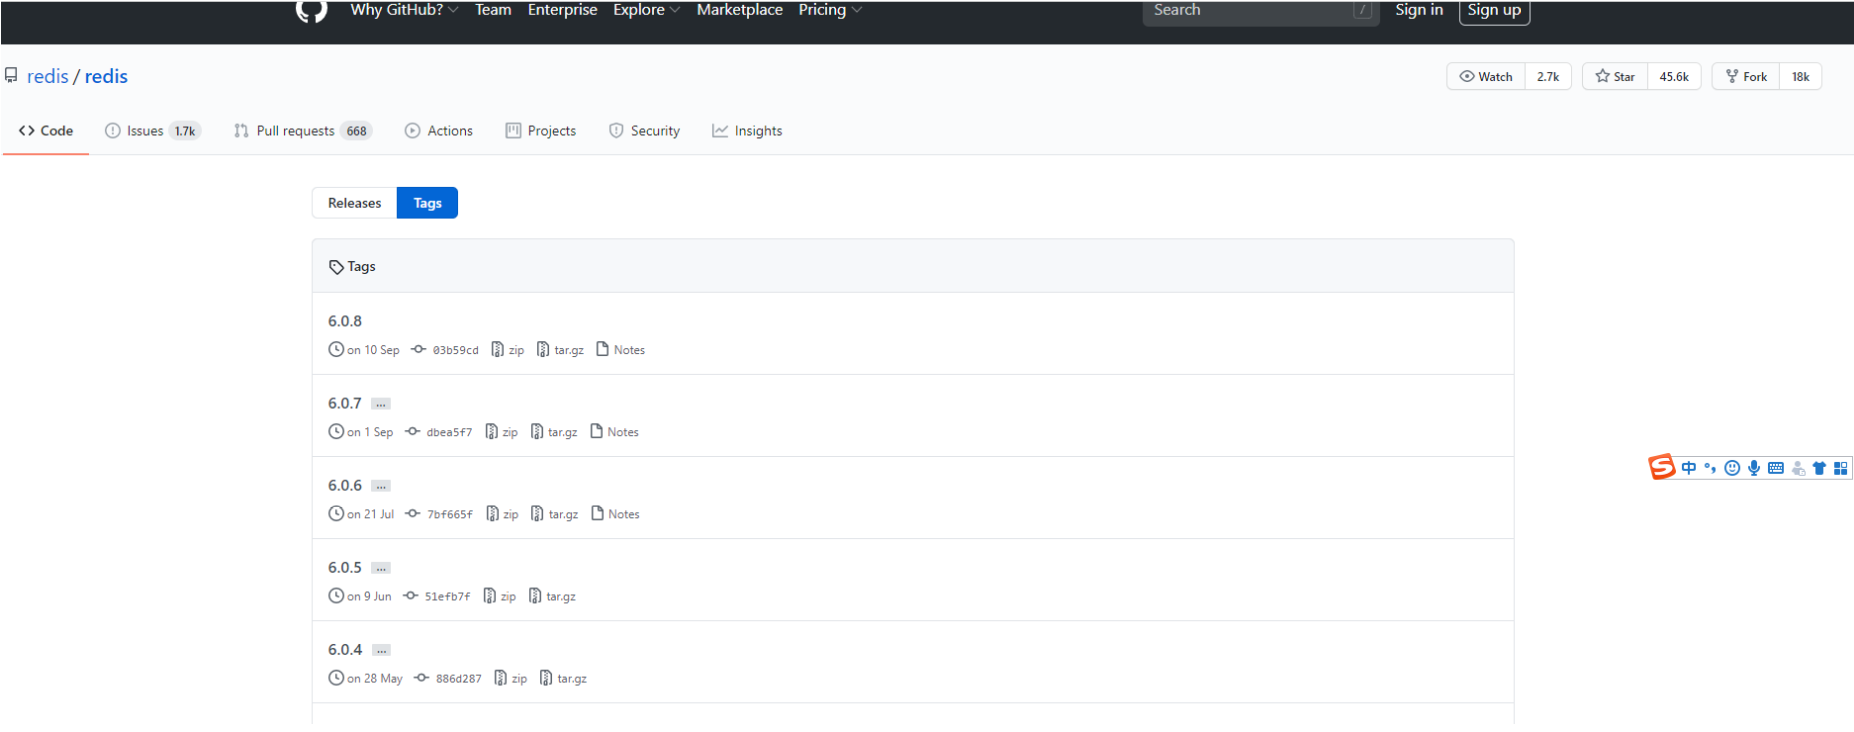Open the 45.6k stargazers count
1854x732 pixels.
tap(1674, 76)
